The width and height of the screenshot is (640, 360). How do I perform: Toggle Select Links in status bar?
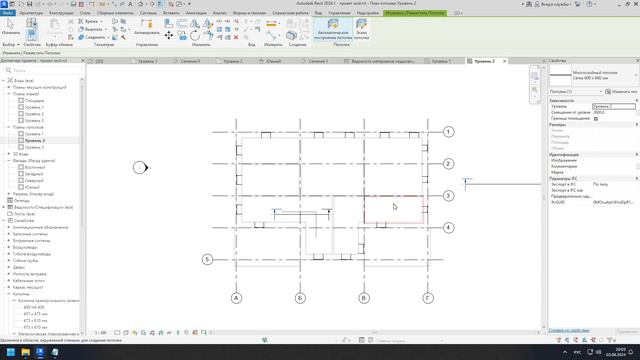(559, 340)
